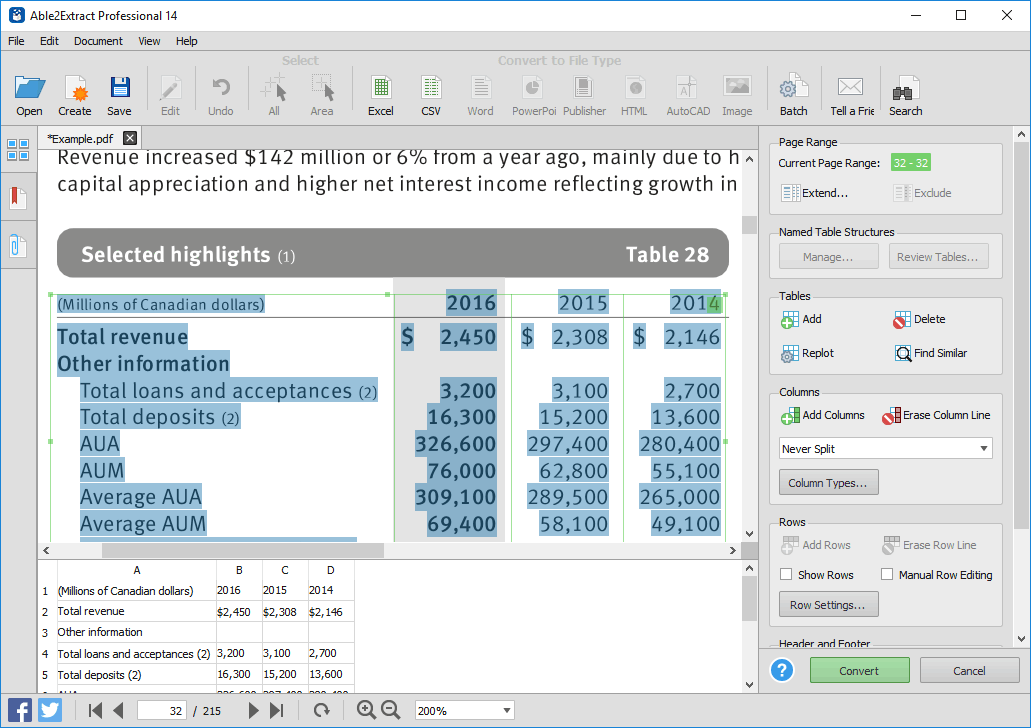Choose the Select All tool

tap(274, 95)
